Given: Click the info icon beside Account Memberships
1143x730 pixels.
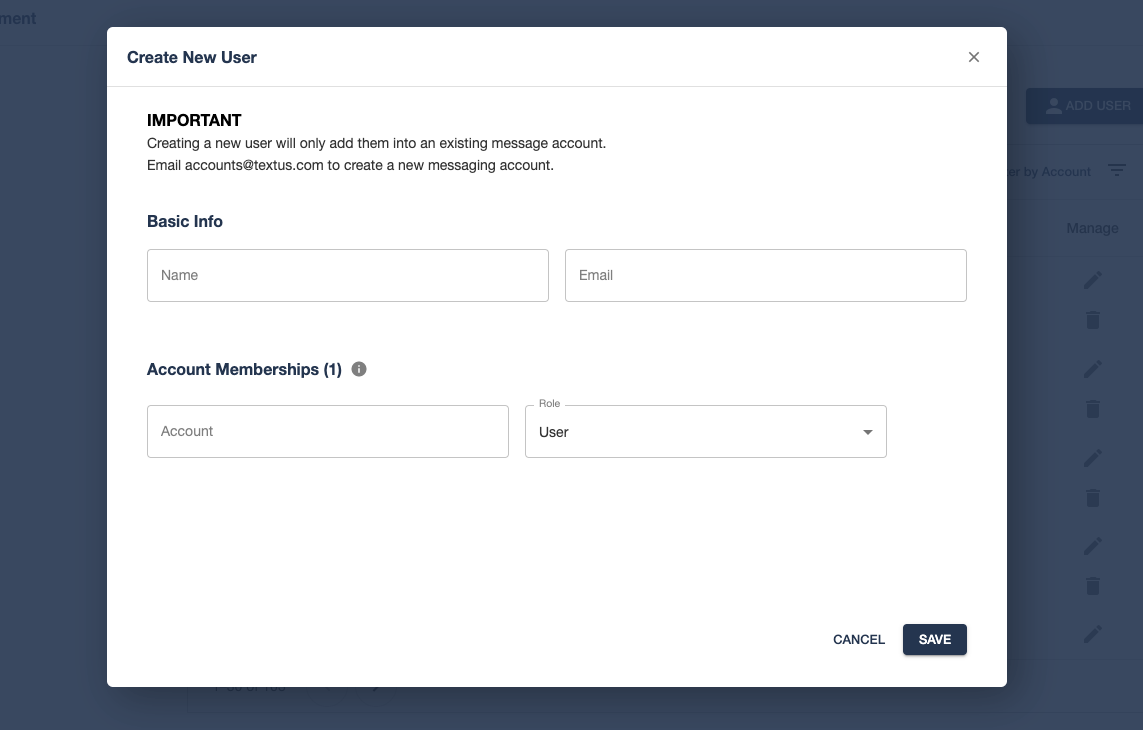Looking at the screenshot, I should click(x=359, y=369).
